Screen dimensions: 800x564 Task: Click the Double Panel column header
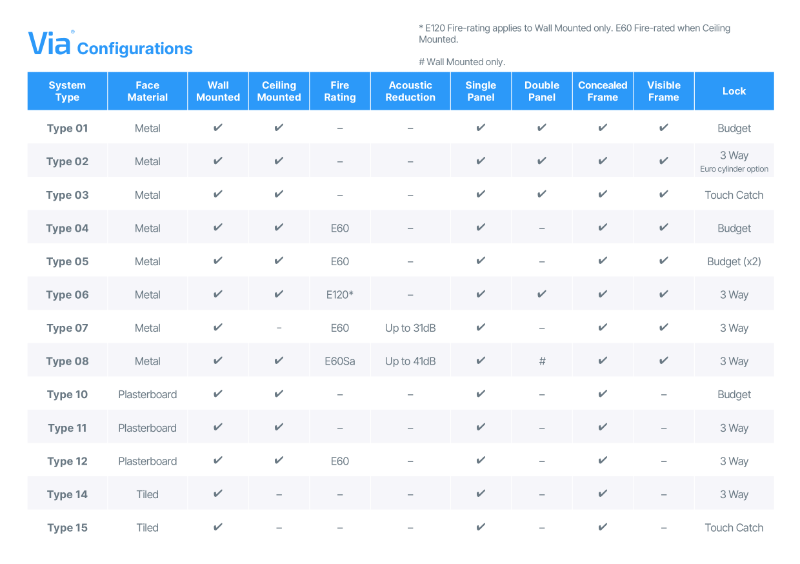[542, 91]
